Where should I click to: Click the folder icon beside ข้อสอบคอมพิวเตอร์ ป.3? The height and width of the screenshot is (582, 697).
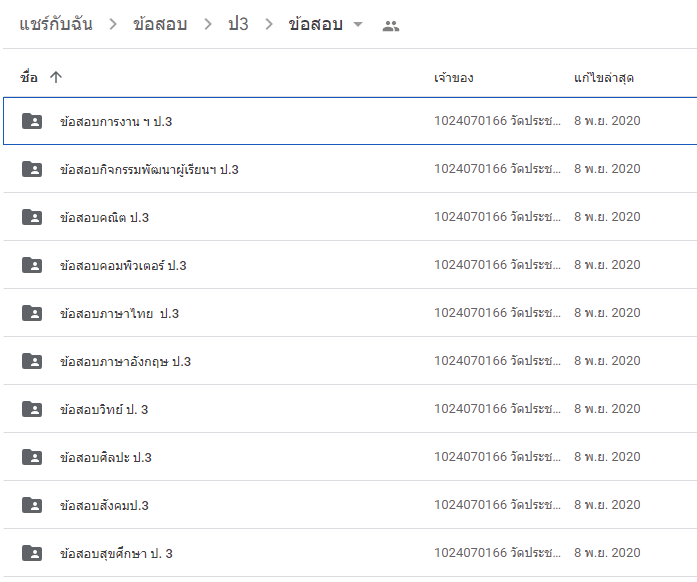tap(32, 265)
